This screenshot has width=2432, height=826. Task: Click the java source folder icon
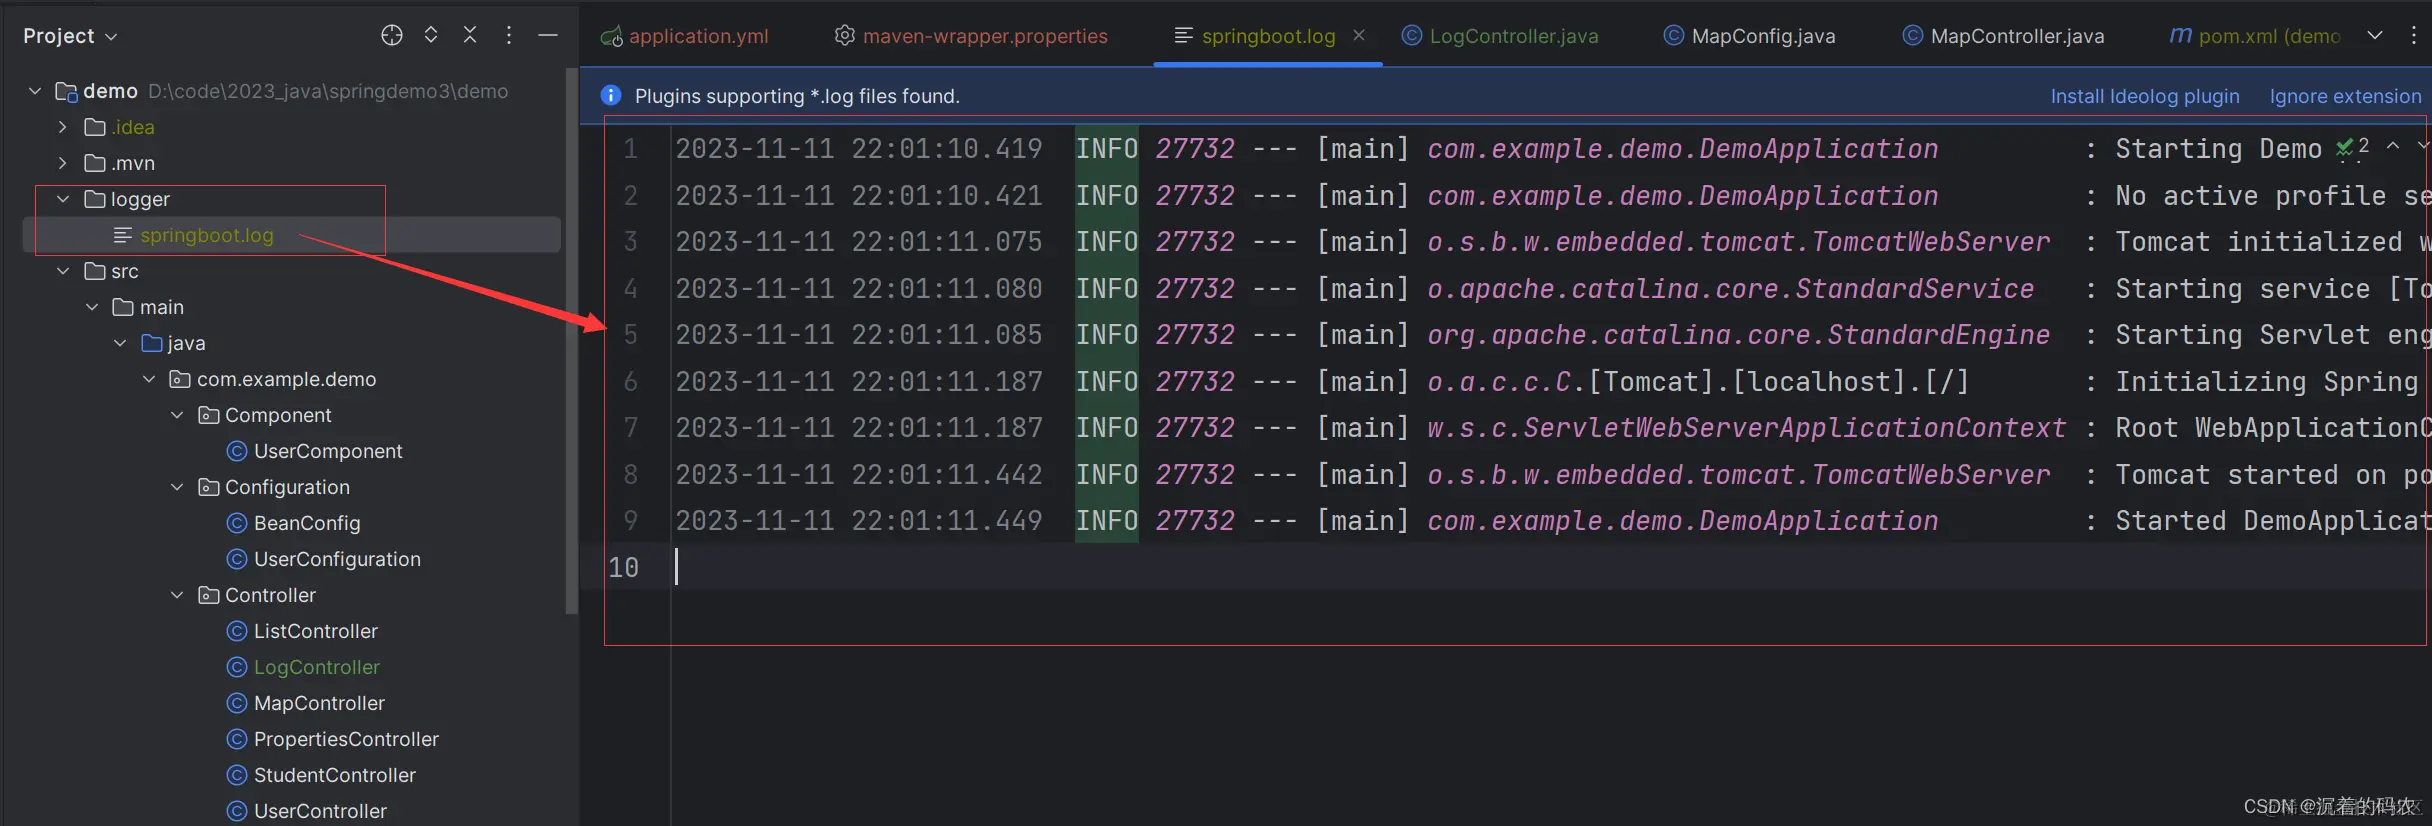[152, 343]
